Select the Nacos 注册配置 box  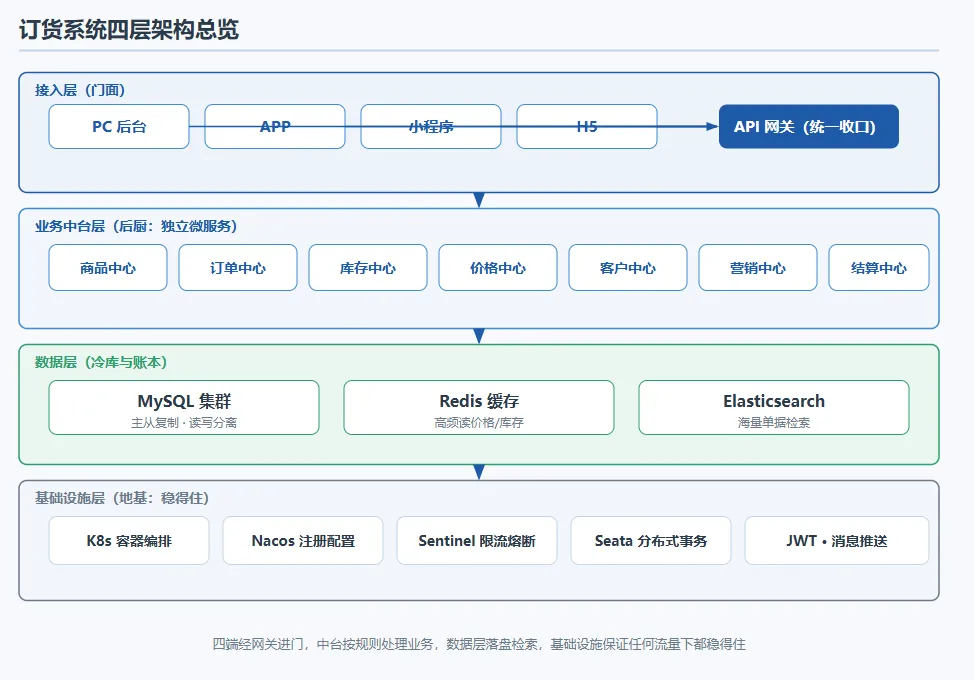(303, 540)
